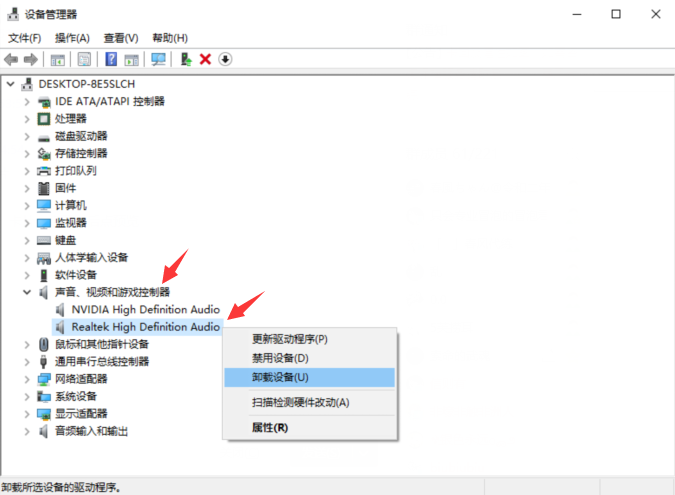Select NVIDIA High Definition Audio device
This screenshot has height=495, width=675.
click(146, 309)
